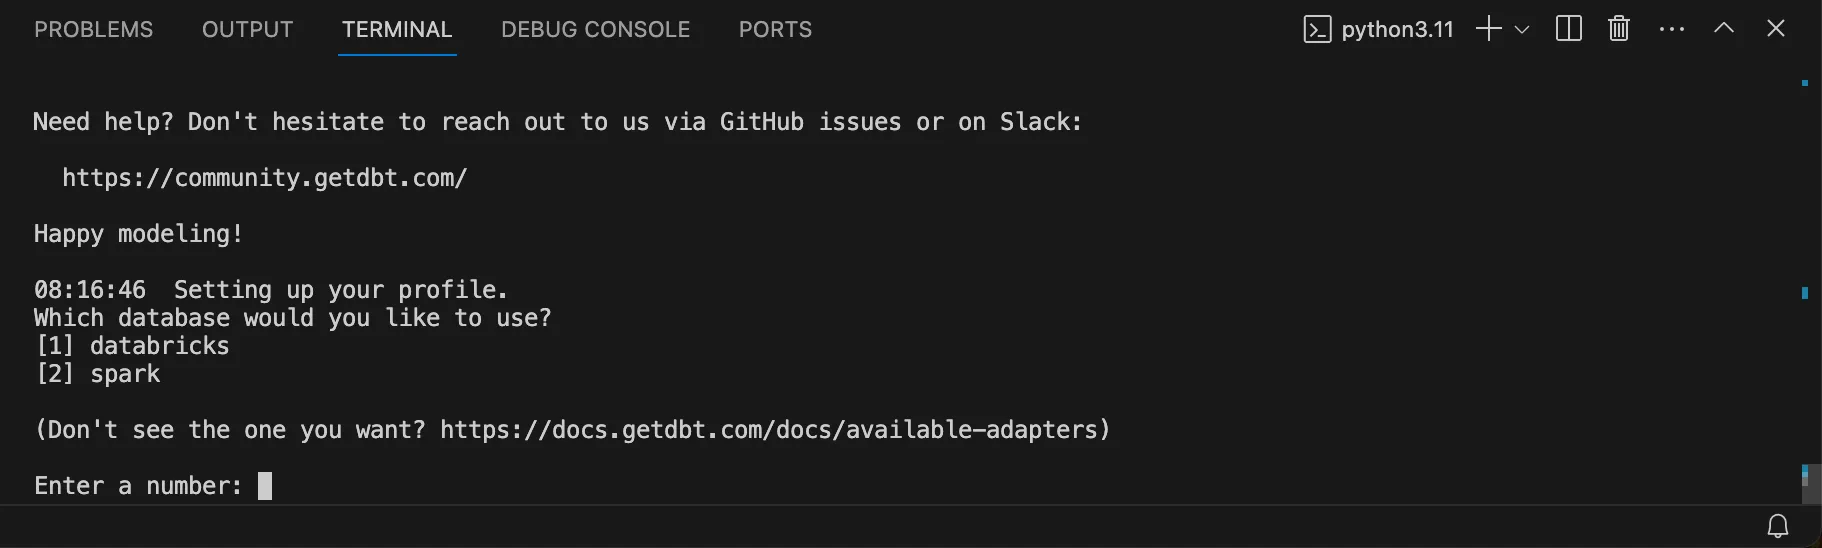Image resolution: width=1822 pixels, height=548 pixels.
Task: Close the panel with the X
Action: click(x=1775, y=29)
